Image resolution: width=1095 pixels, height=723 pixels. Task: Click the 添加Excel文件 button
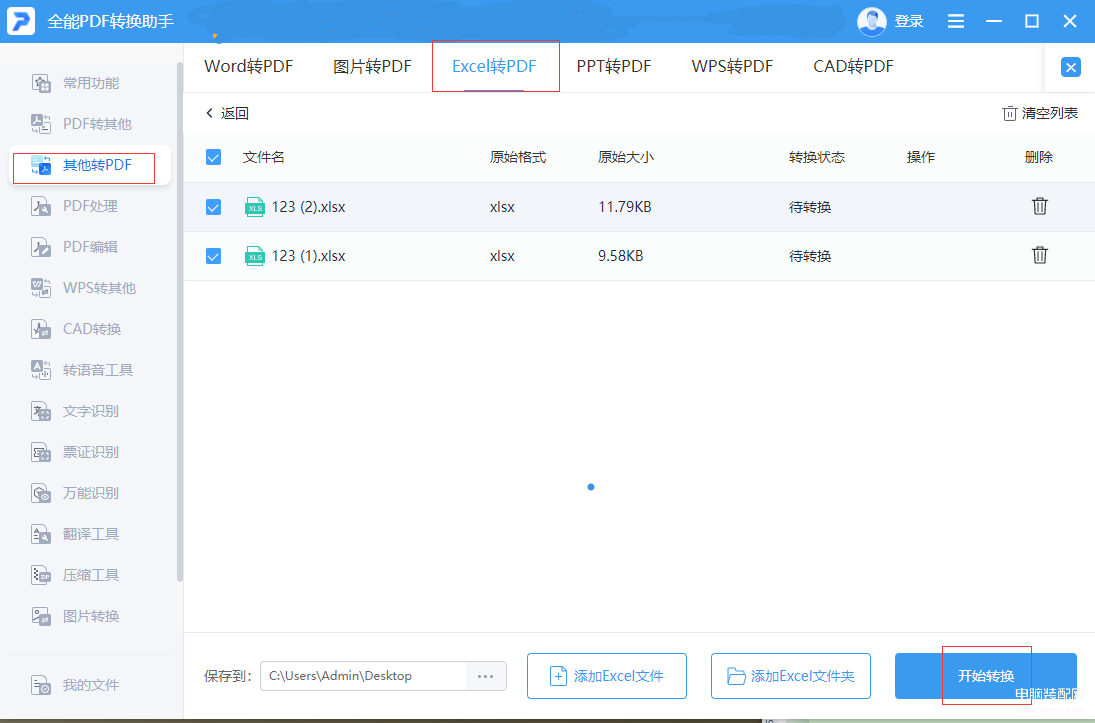click(x=607, y=676)
